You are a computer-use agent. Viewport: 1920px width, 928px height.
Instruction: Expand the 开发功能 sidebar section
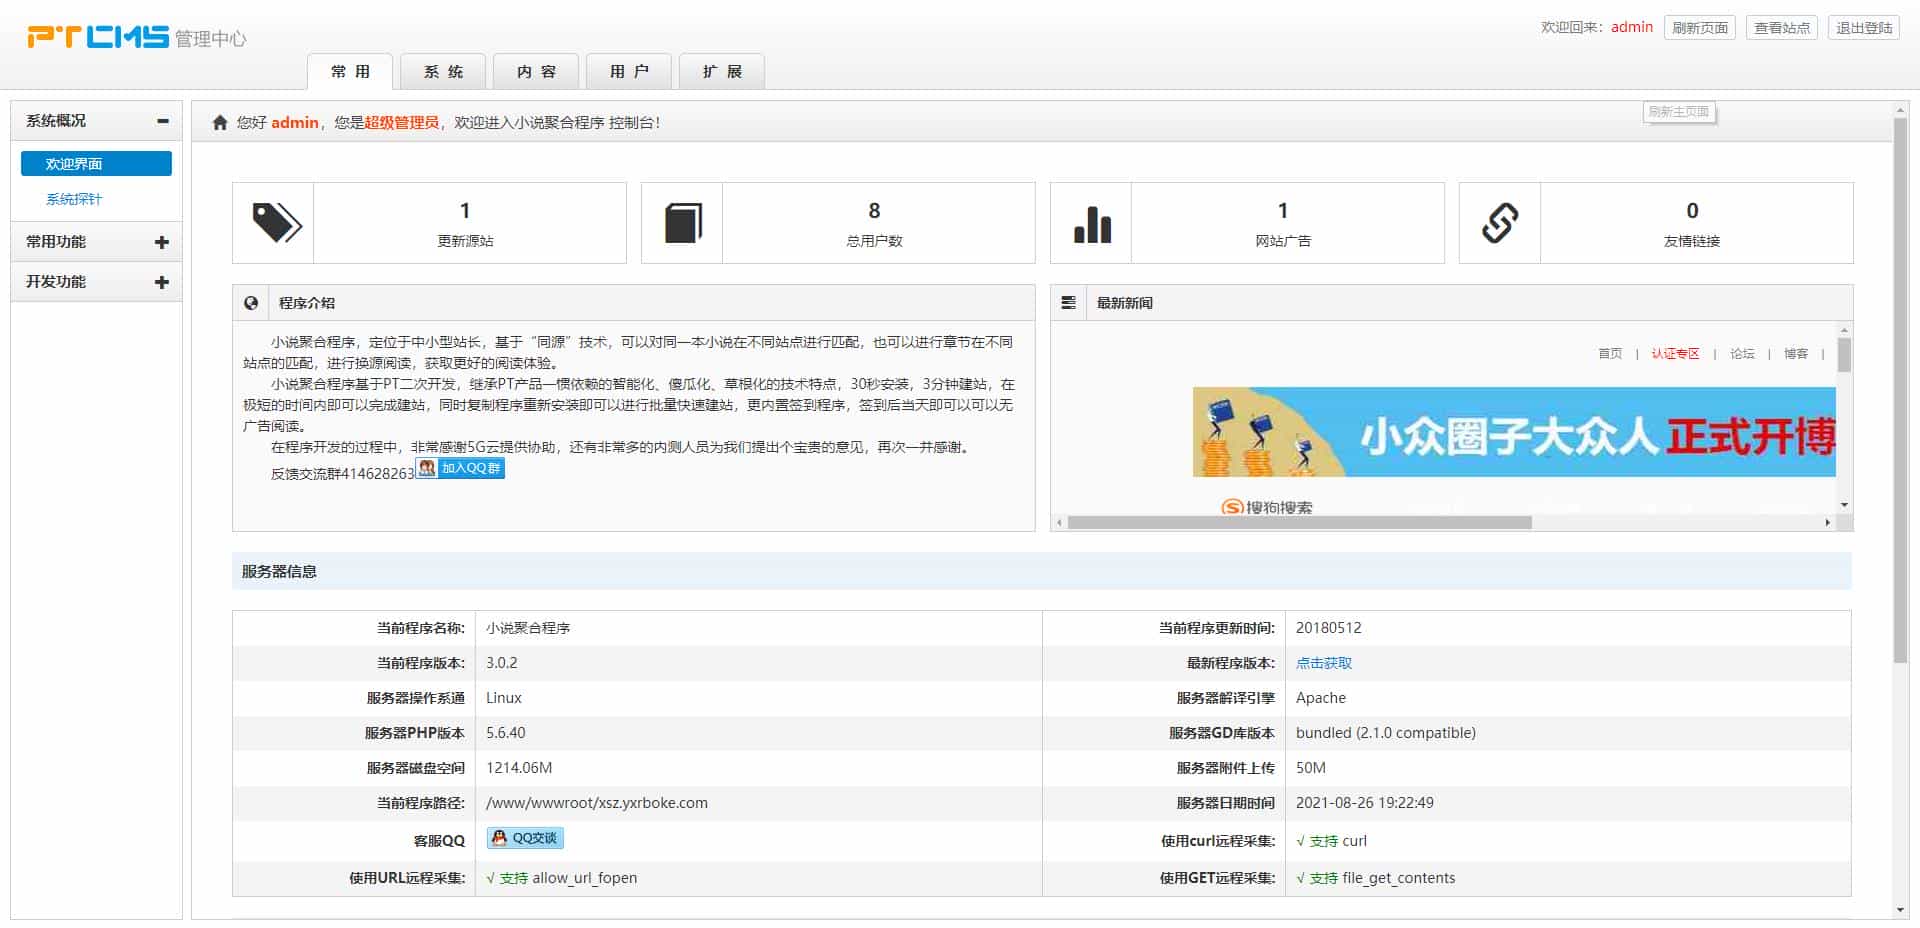point(162,282)
